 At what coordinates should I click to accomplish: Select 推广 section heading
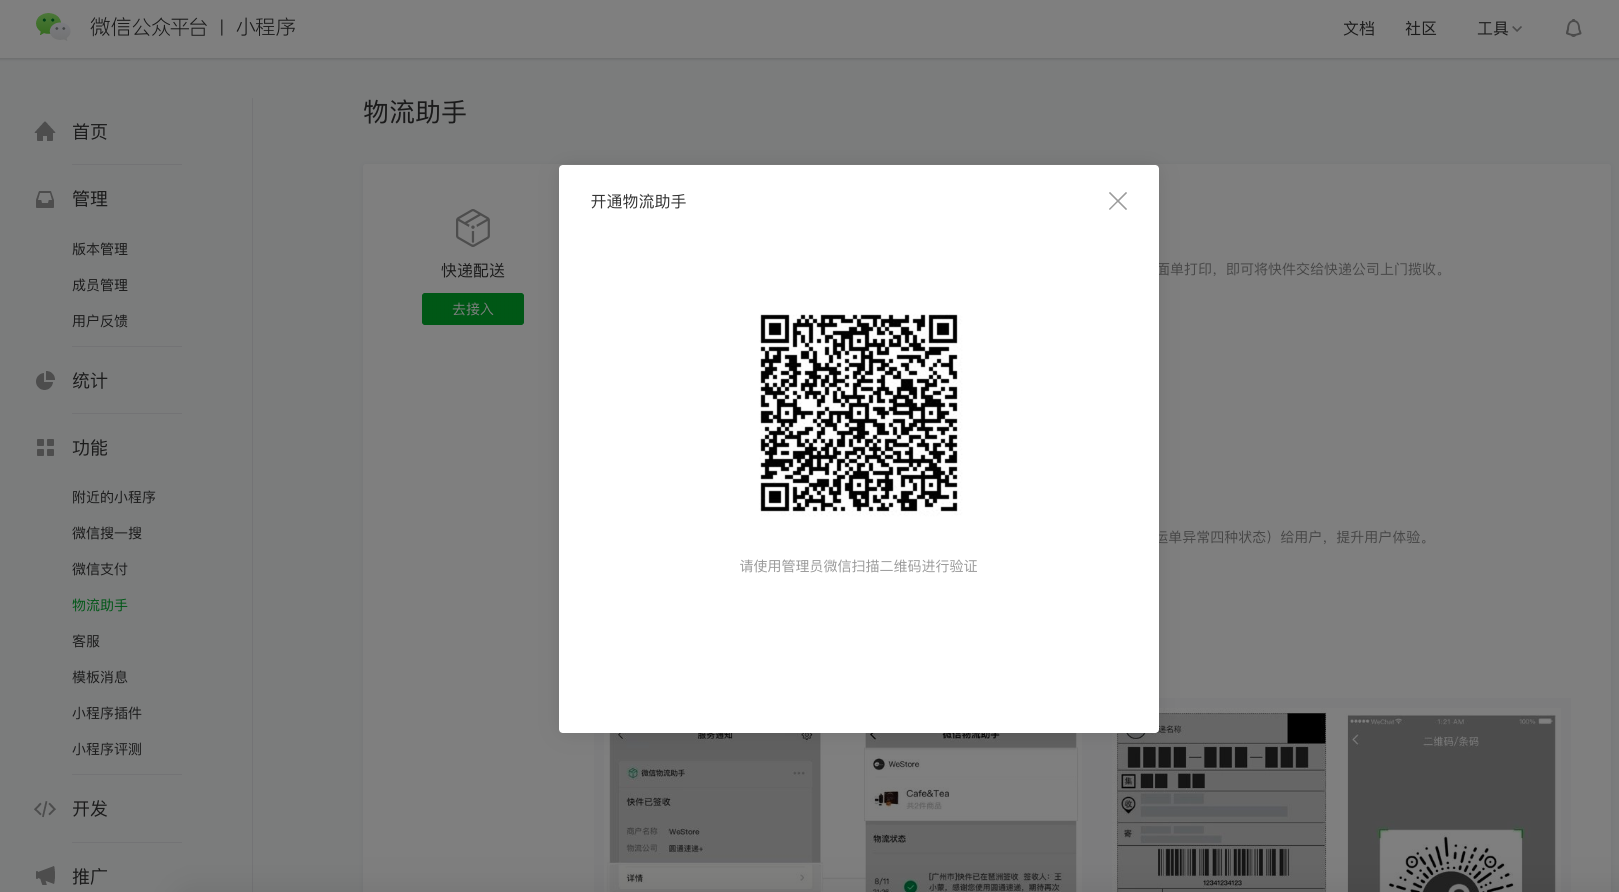(90, 877)
